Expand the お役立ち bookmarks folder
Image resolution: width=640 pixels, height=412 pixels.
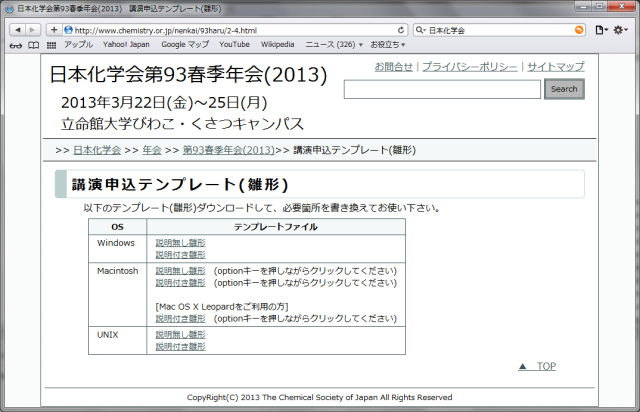pyautogui.click(x=387, y=45)
